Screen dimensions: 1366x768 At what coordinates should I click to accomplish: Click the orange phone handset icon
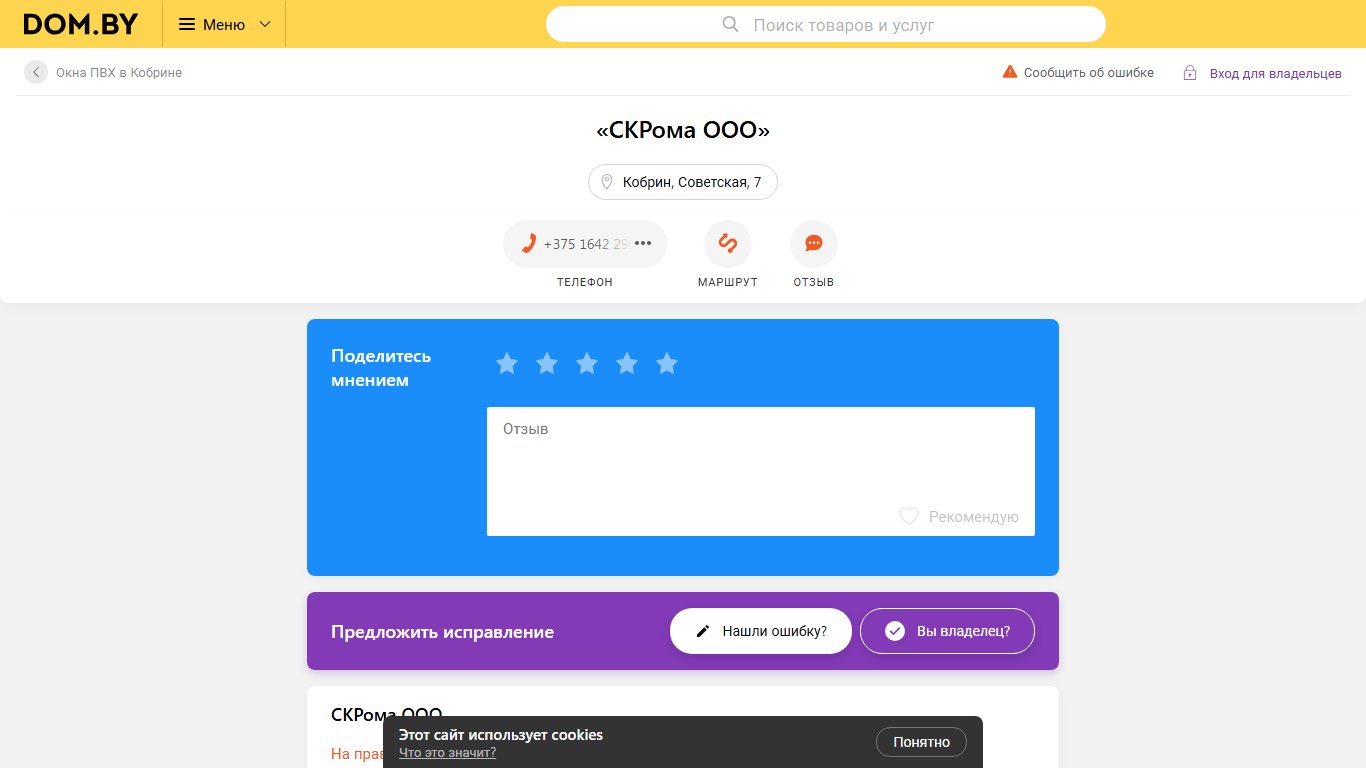[529, 243]
